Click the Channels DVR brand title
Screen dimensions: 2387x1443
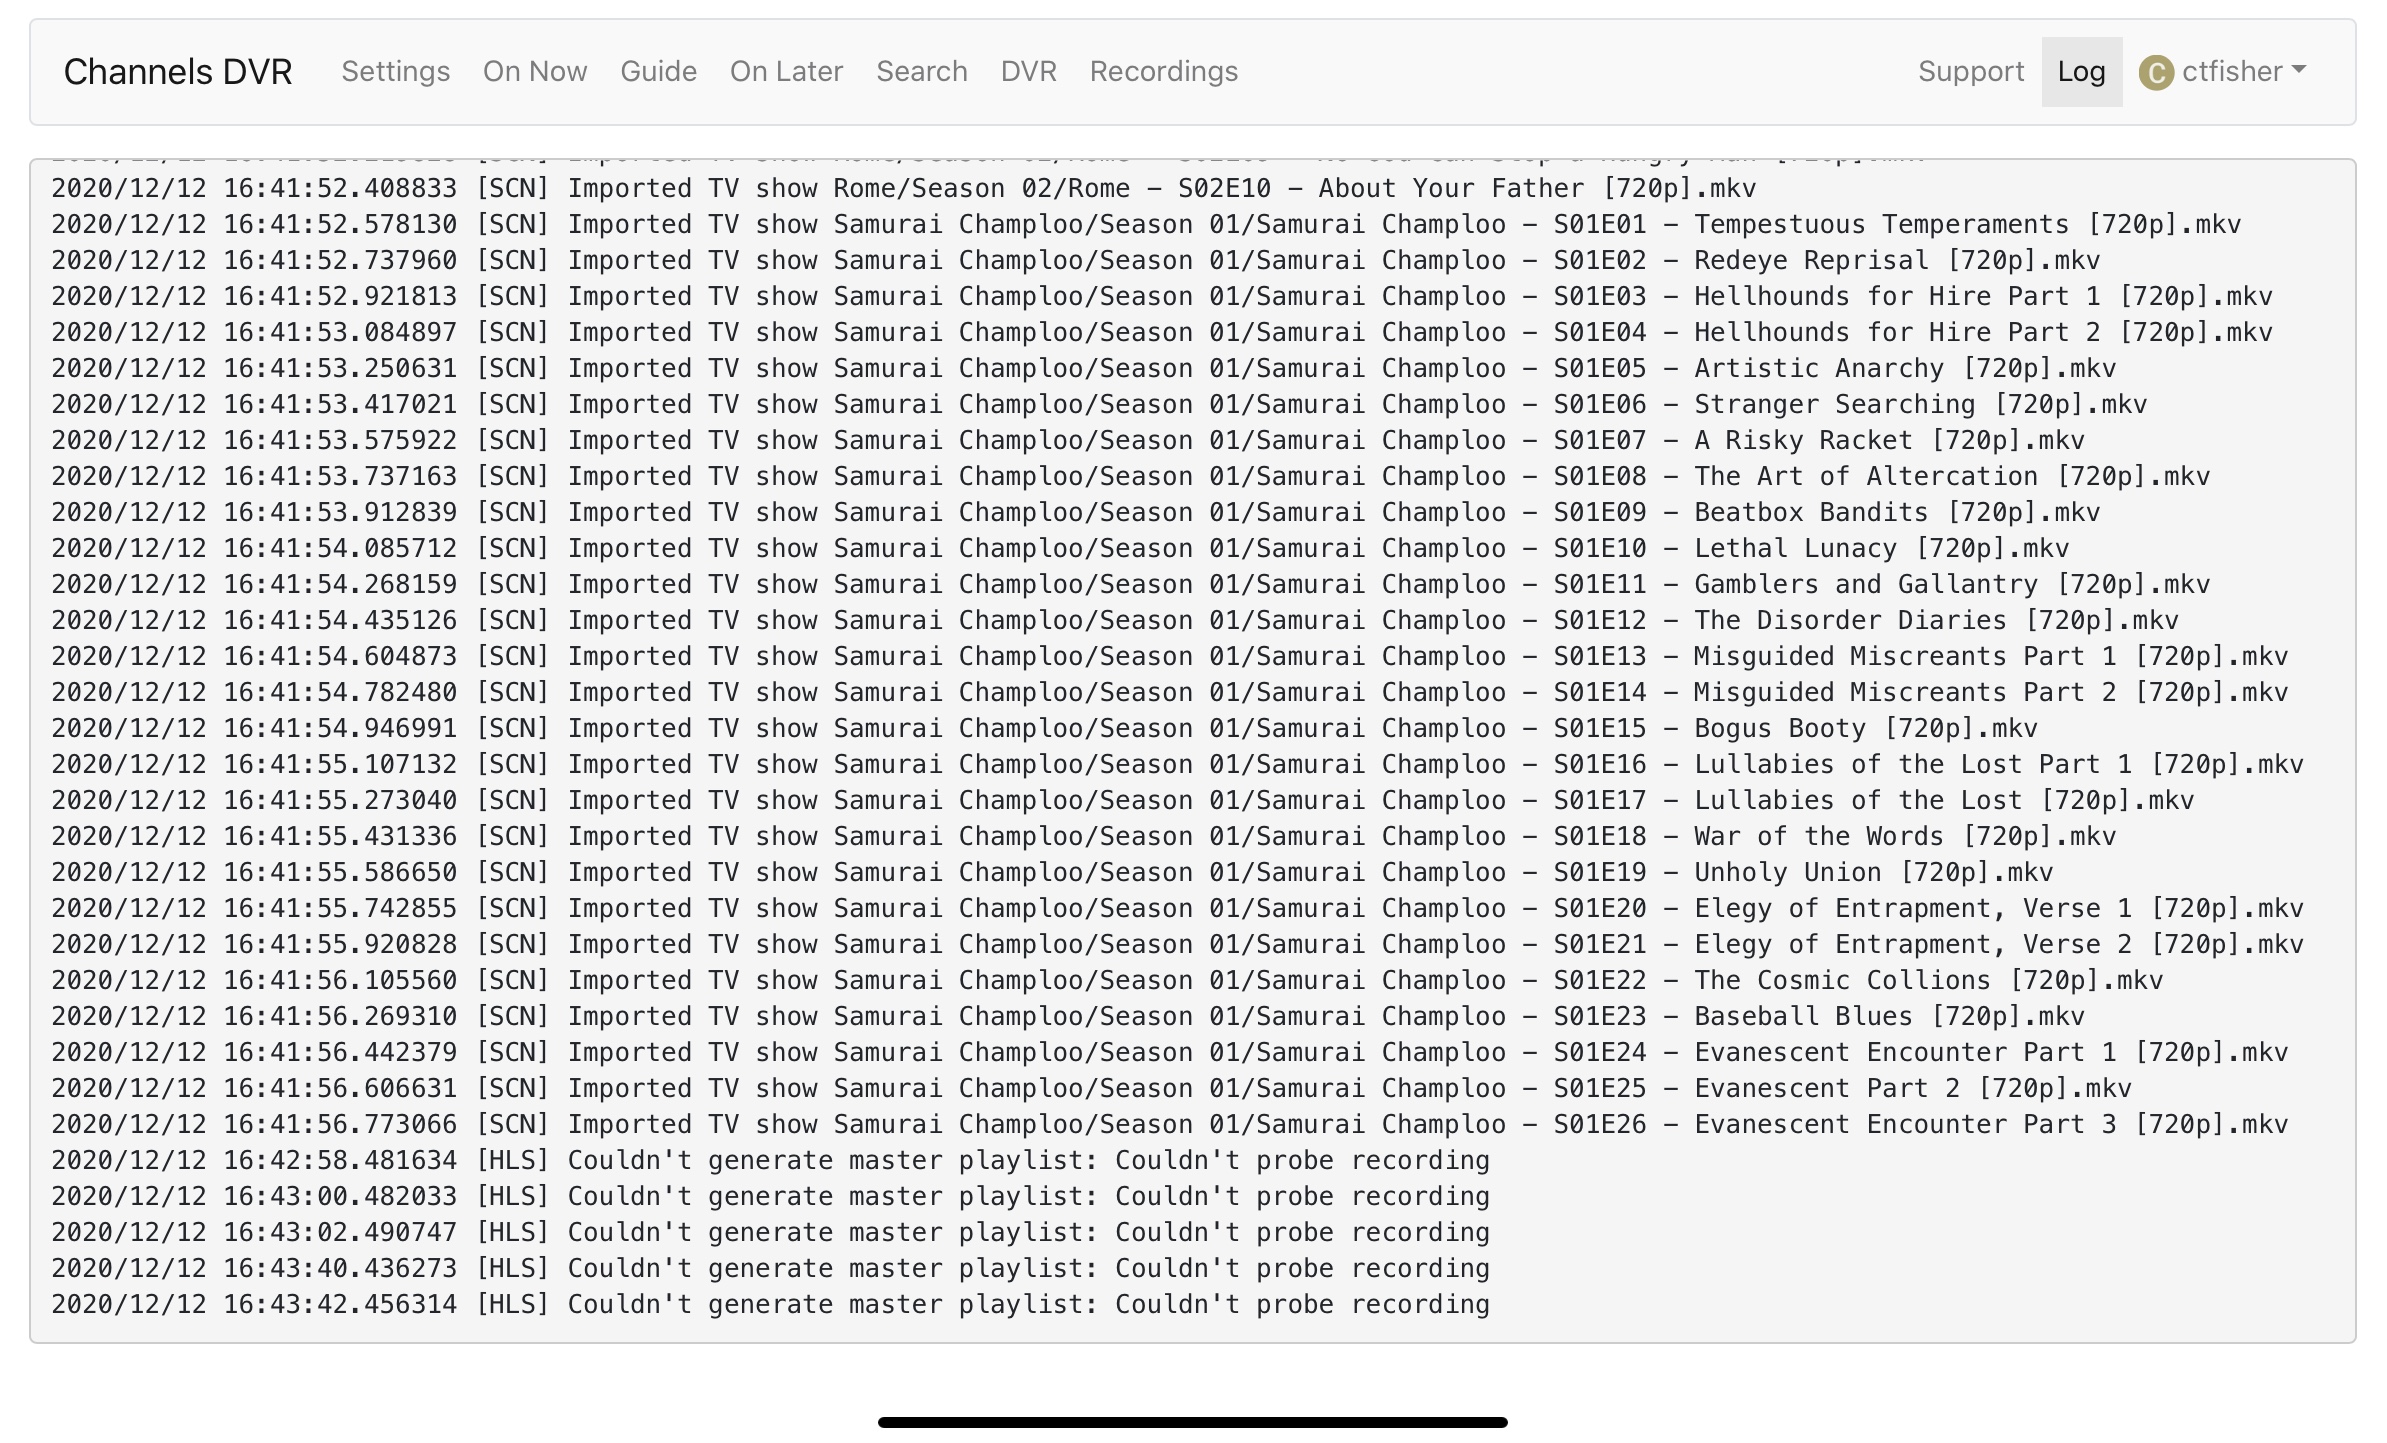[x=178, y=72]
